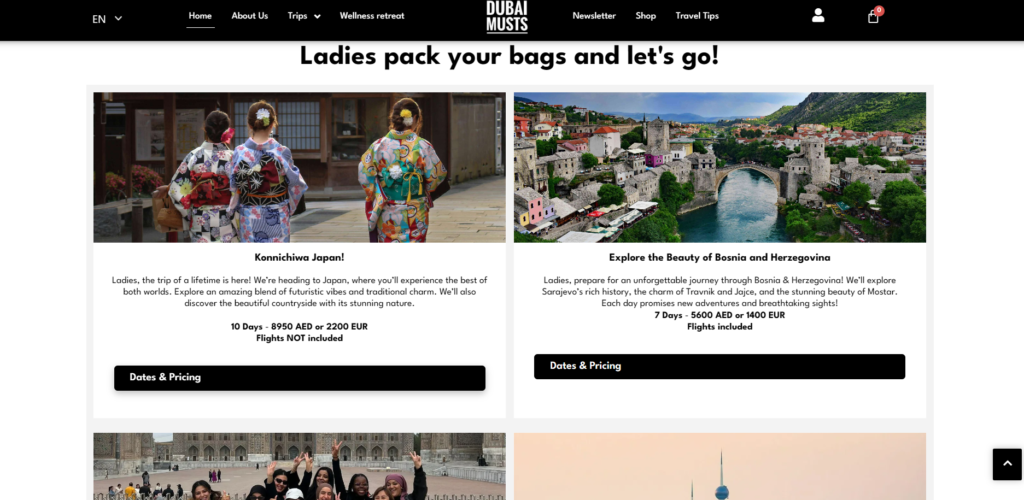Open the Newsletter page
This screenshot has height=500, width=1024.
coord(594,16)
